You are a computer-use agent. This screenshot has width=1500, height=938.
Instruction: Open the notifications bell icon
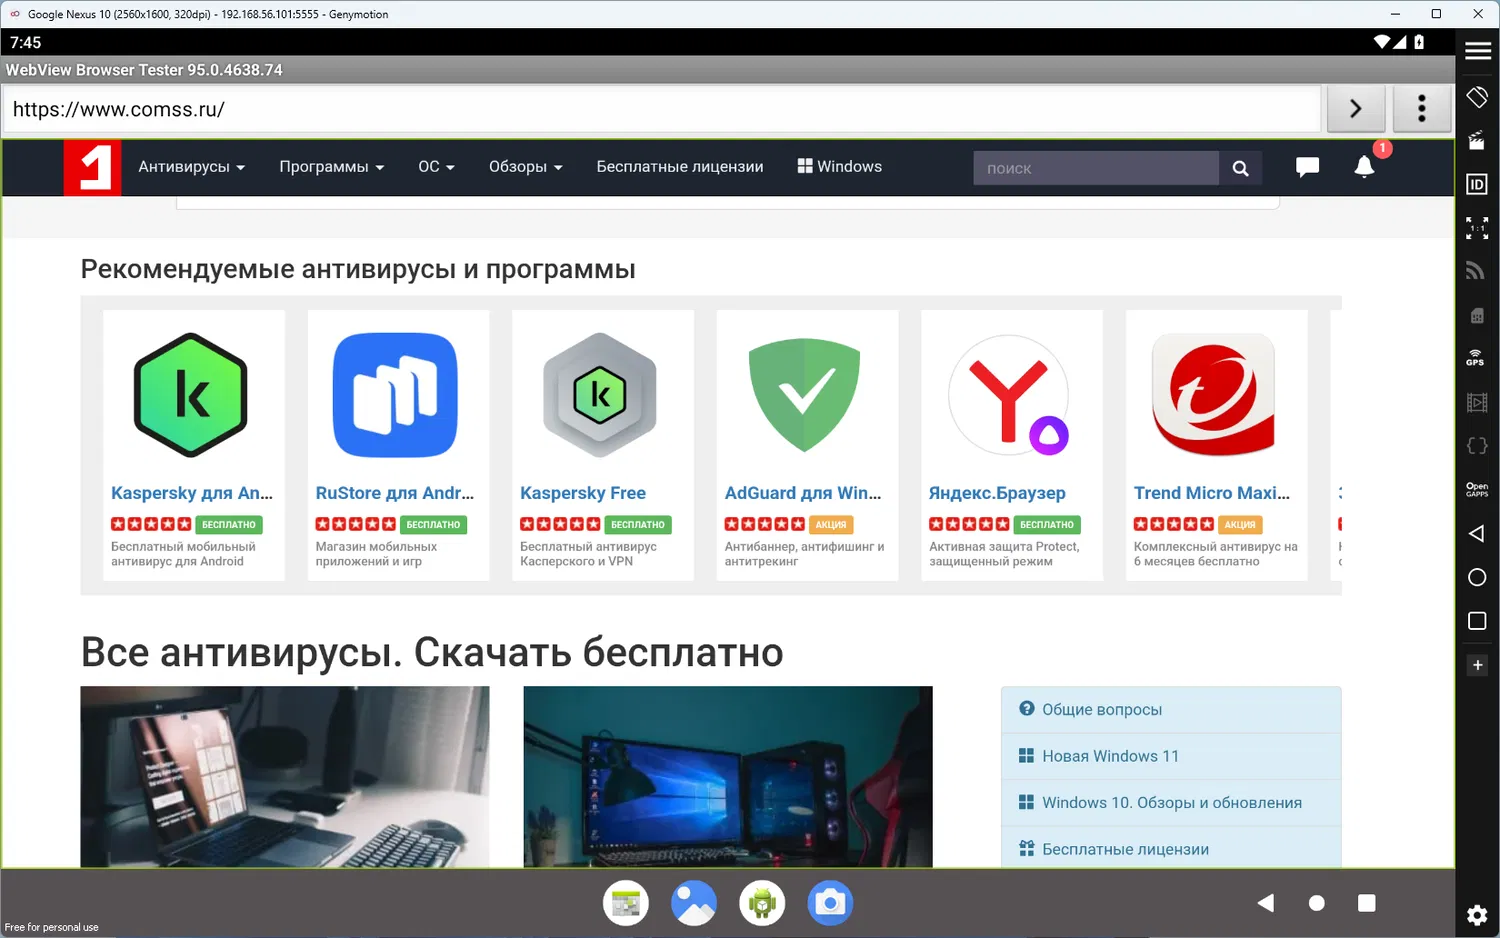coord(1364,166)
